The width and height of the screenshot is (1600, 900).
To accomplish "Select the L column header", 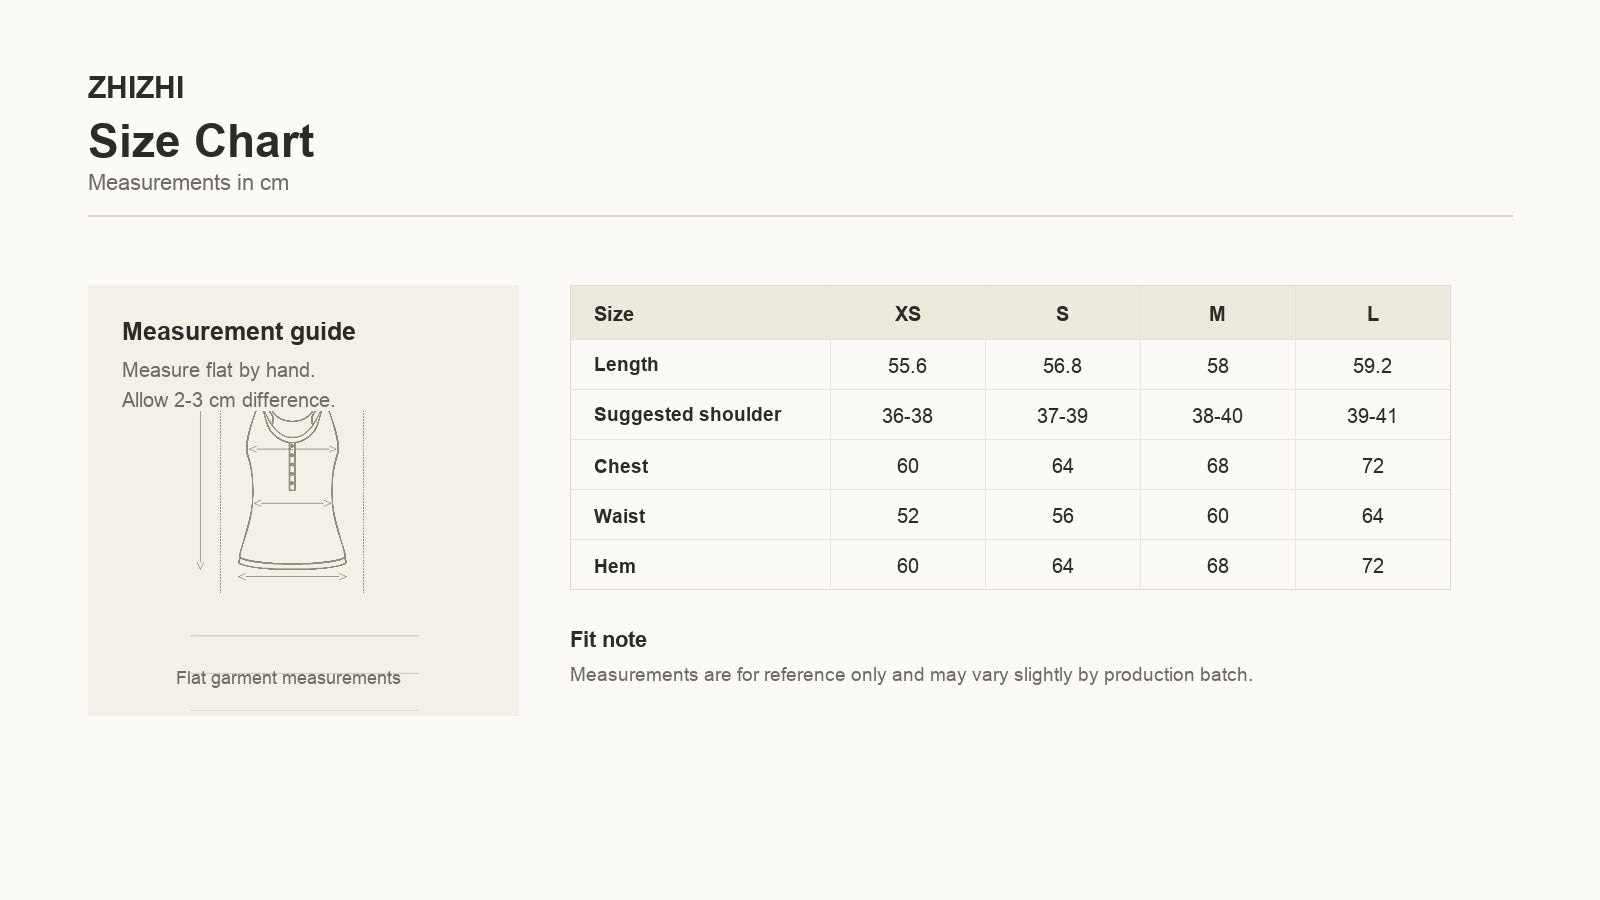I will tap(1372, 314).
